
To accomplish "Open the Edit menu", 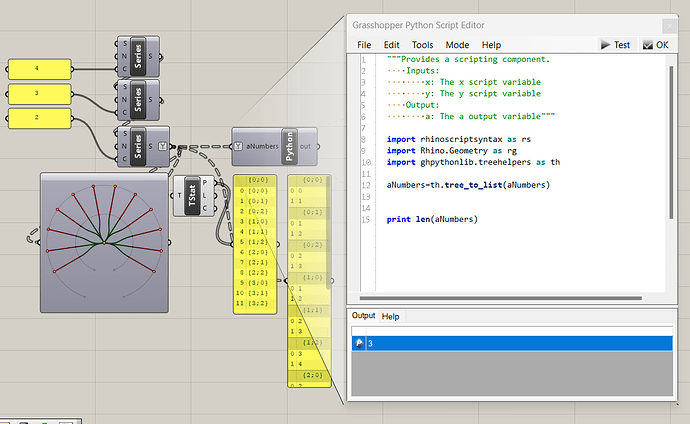I will click(391, 45).
